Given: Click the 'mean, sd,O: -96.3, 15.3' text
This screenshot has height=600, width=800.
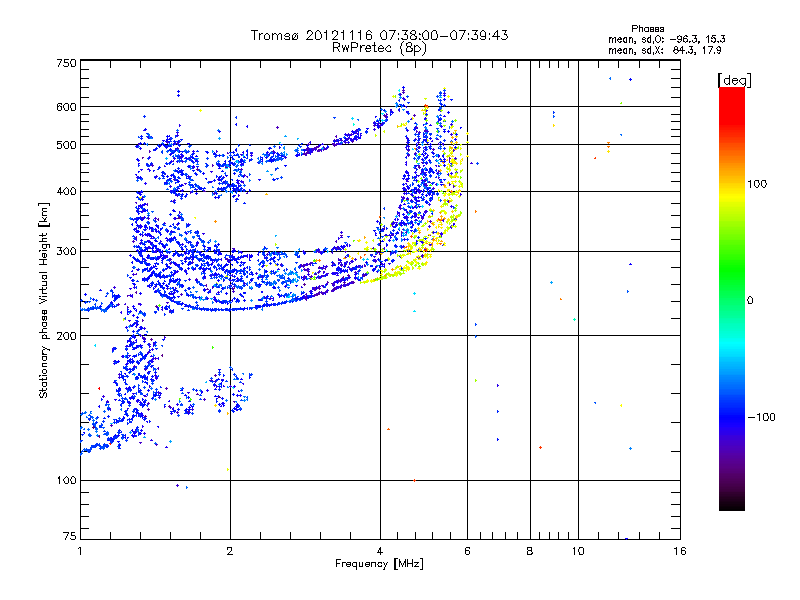Looking at the screenshot, I should click(x=666, y=39).
